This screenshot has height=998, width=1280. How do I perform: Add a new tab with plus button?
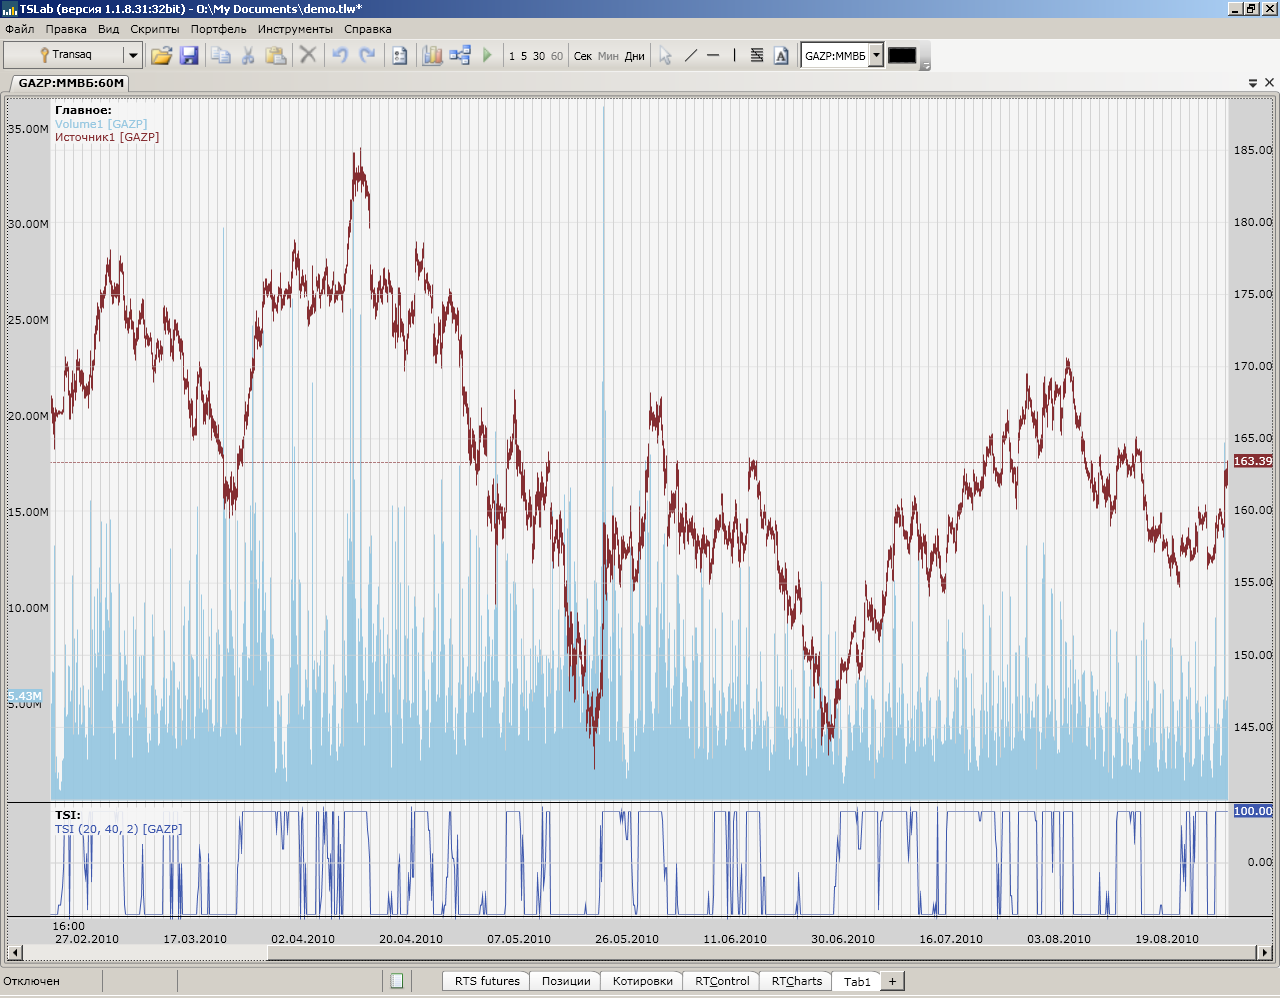(x=892, y=981)
